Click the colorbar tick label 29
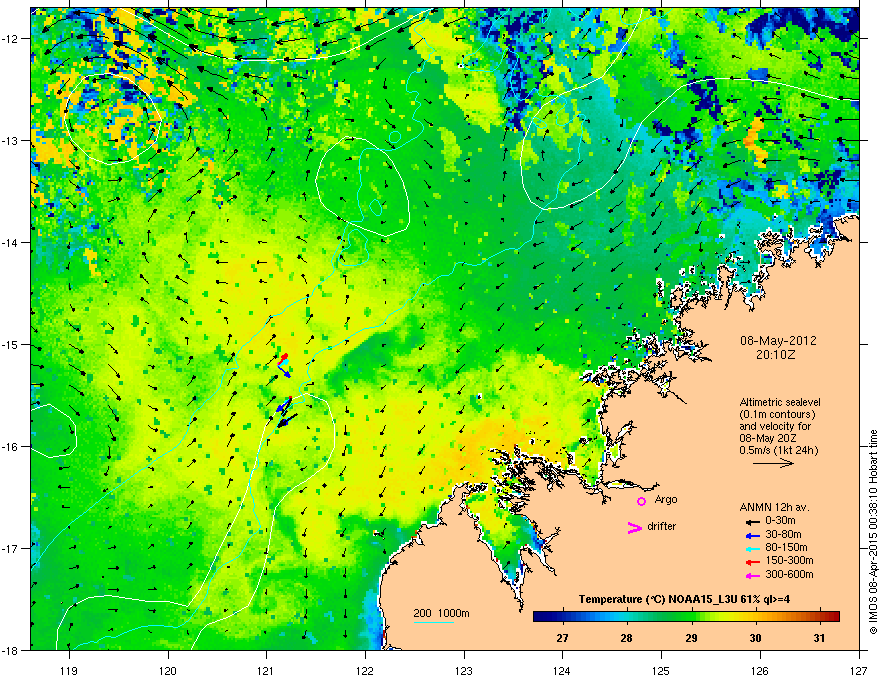 pos(691,638)
